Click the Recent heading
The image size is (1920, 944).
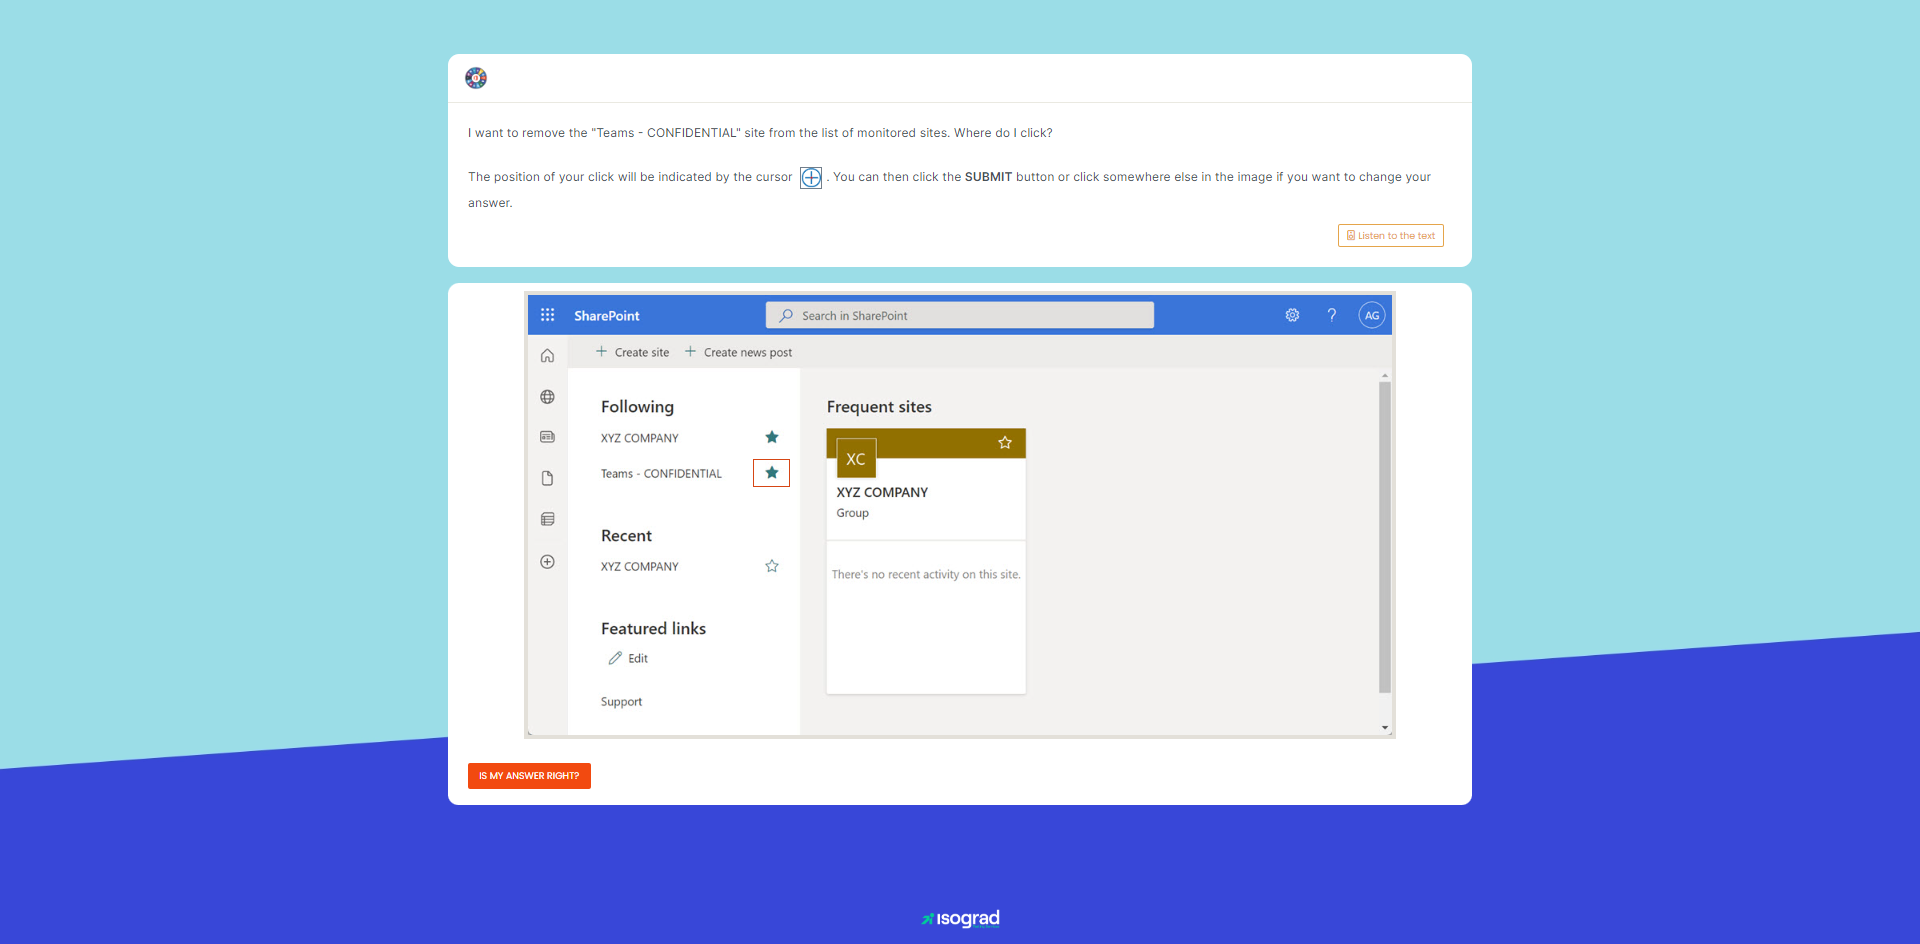(x=626, y=536)
